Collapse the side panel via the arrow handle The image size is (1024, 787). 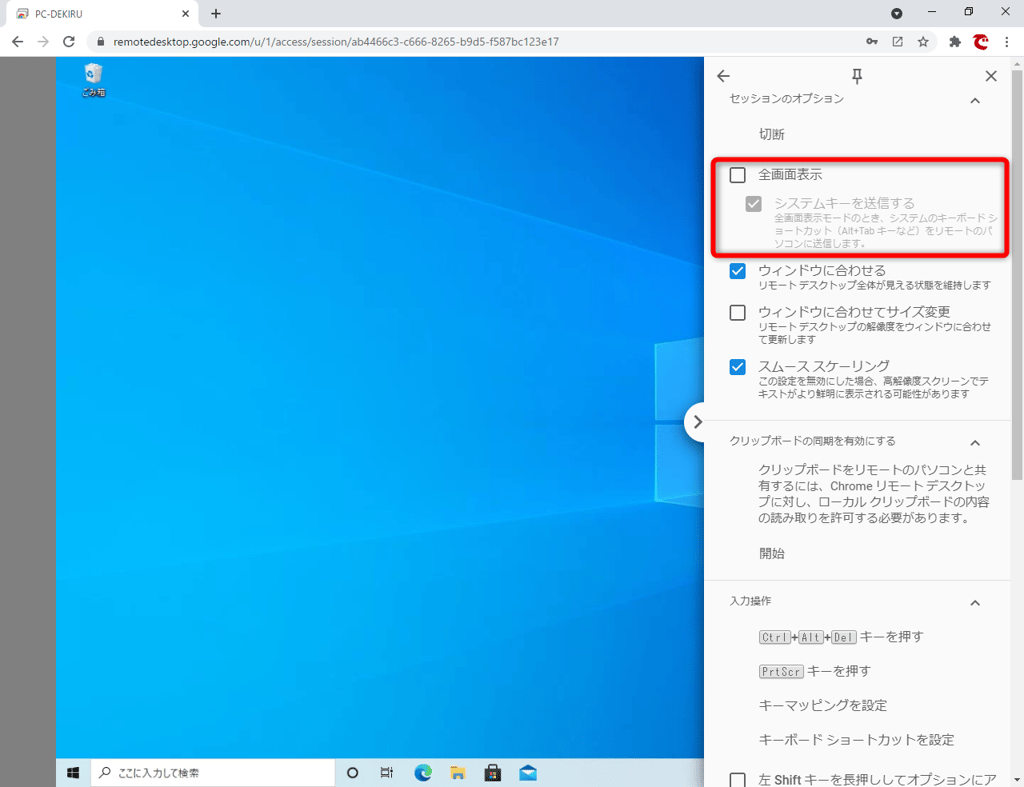pos(697,422)
